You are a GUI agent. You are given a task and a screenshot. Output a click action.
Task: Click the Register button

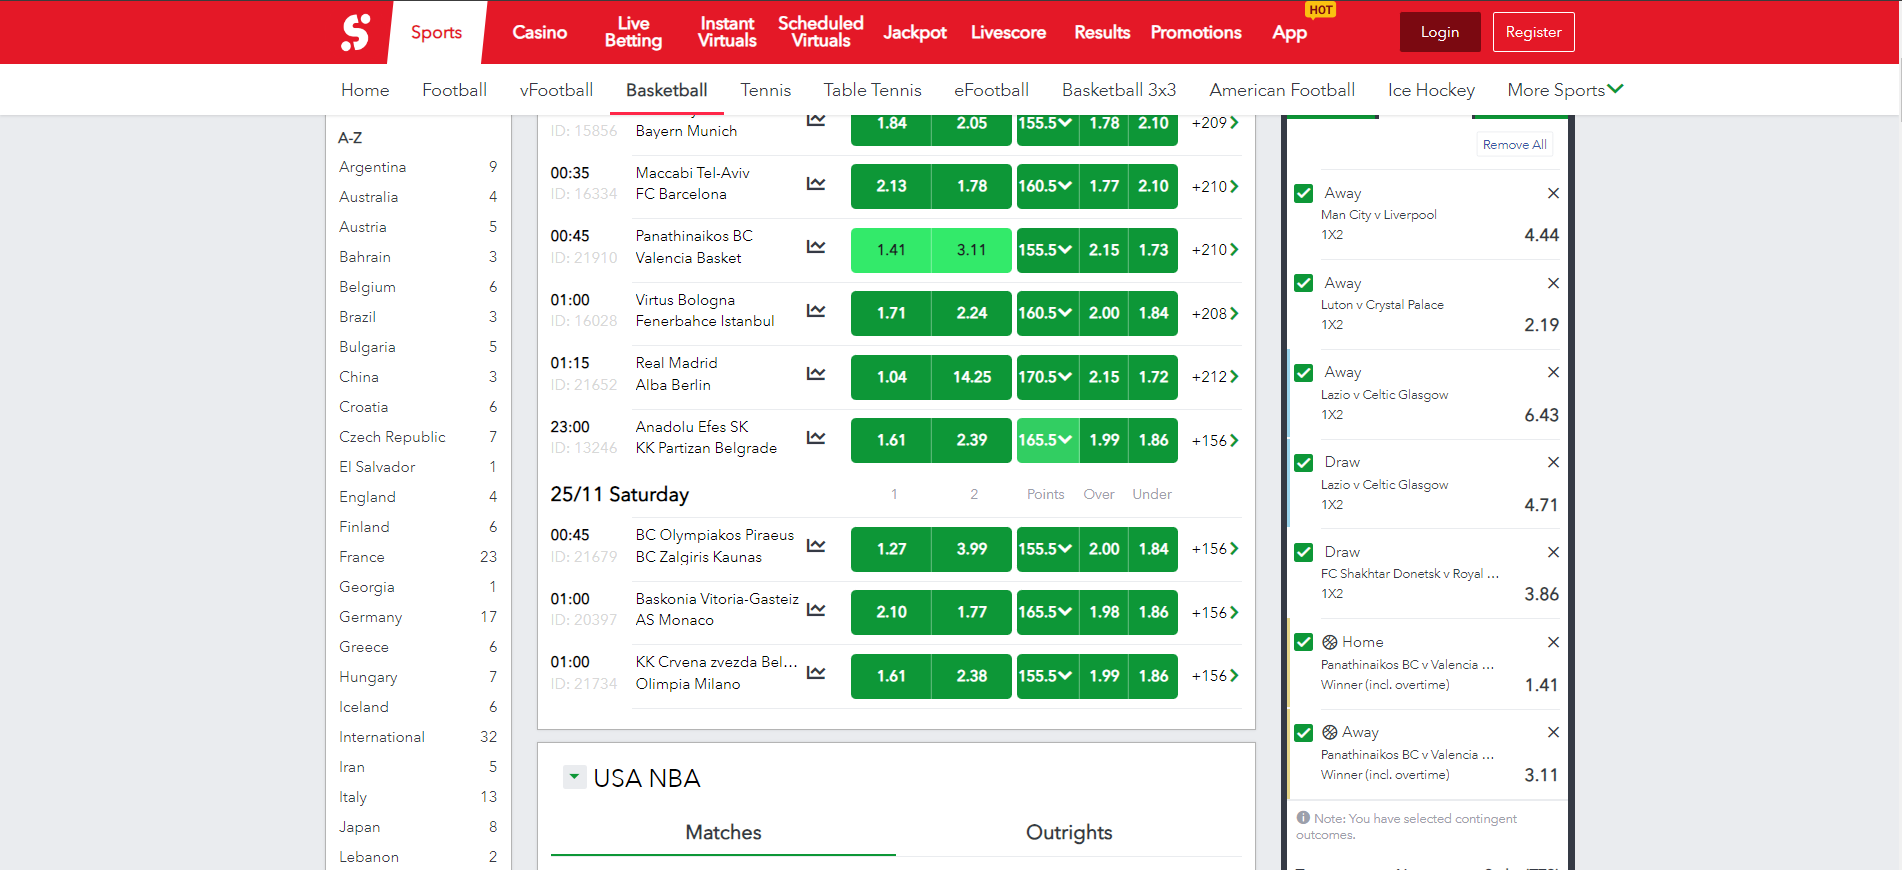(1534, 32)
